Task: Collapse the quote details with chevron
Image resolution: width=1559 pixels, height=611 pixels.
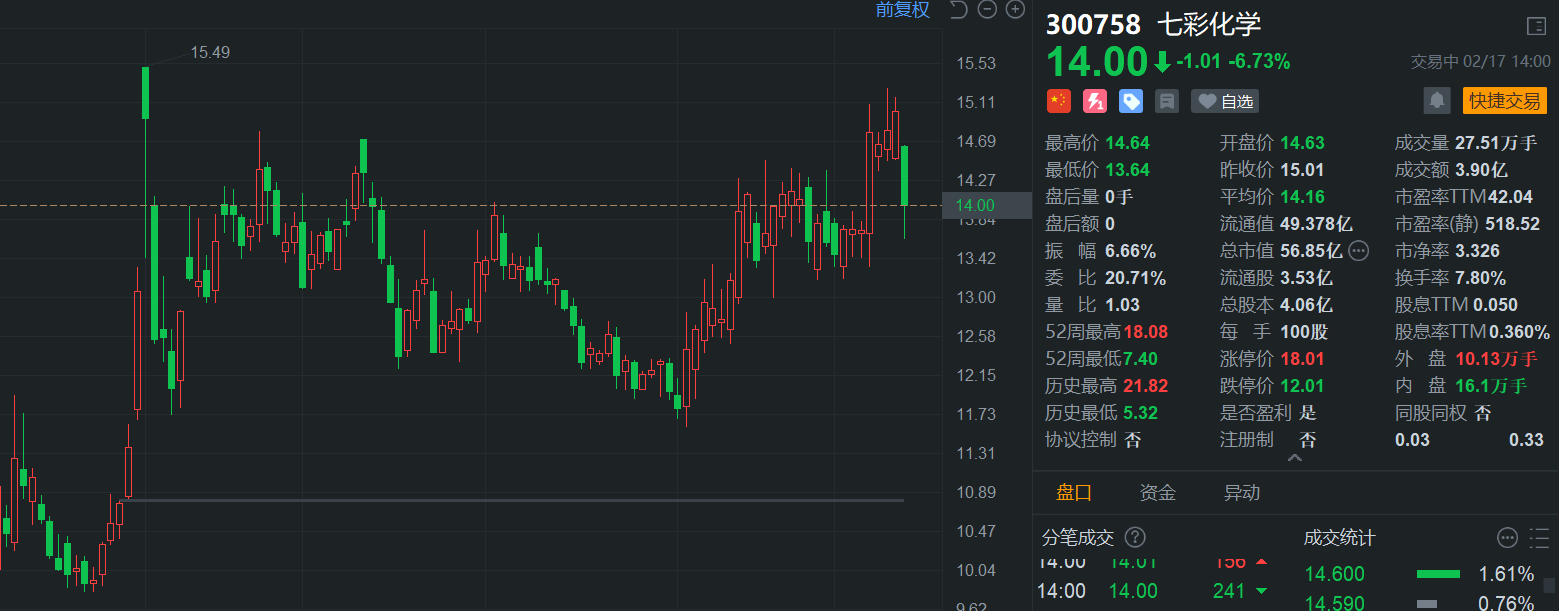Action: (x=1294, y=458)
